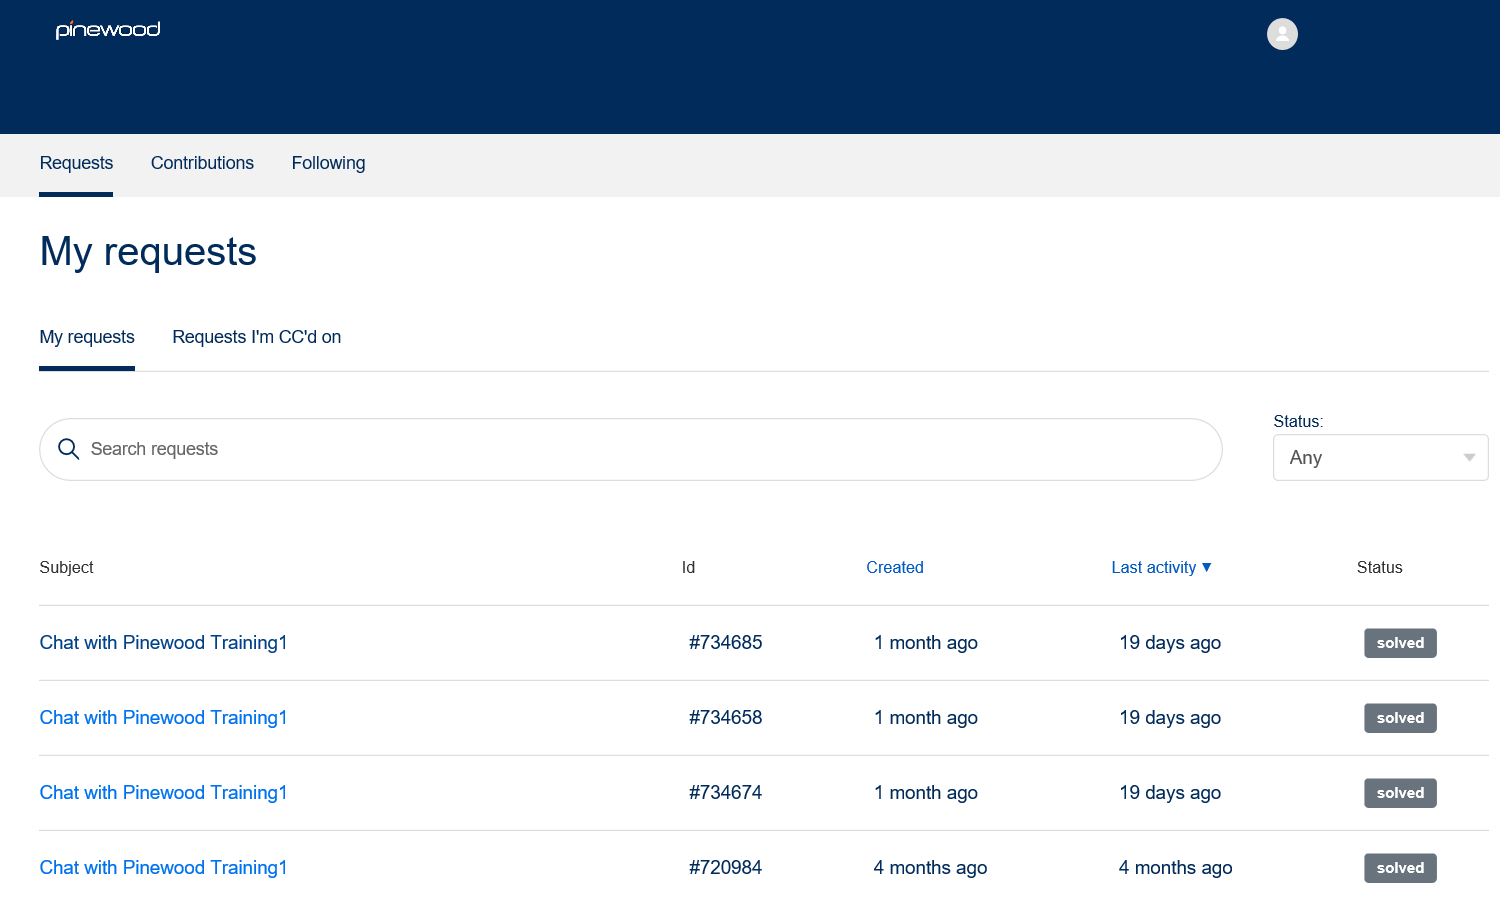Click the Pinewood logo
Screen dimensions: 1500x901
click(108, 30)
